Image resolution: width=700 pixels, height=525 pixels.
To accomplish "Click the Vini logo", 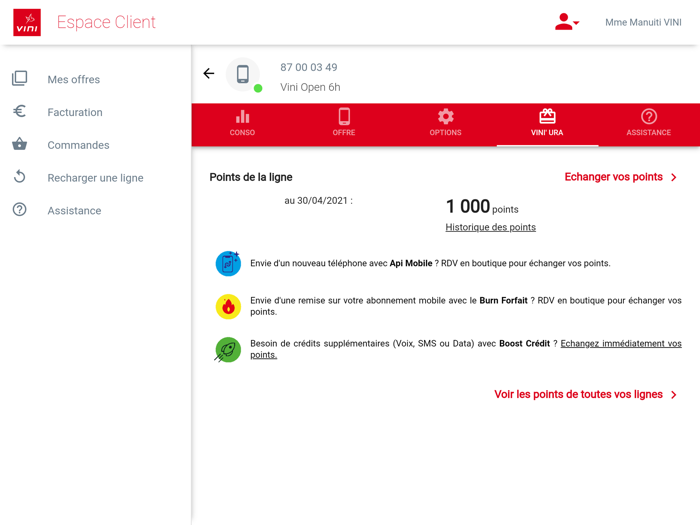I will [x=27, y=22].
